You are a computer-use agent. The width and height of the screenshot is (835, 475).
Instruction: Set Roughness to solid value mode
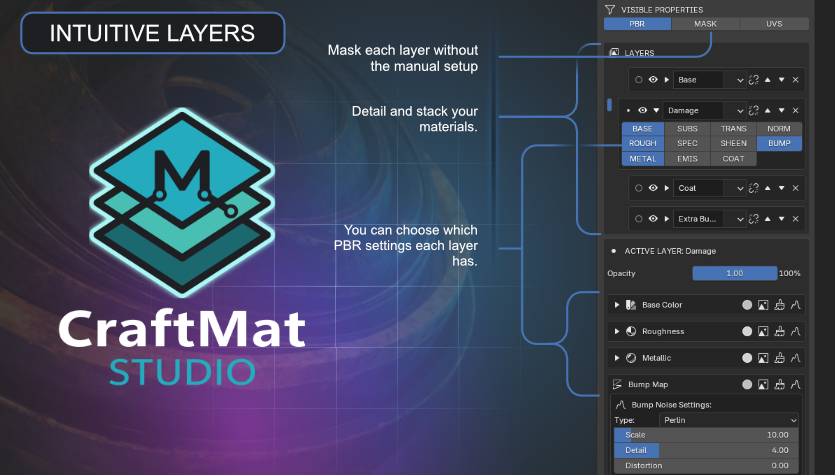[747, 331]
